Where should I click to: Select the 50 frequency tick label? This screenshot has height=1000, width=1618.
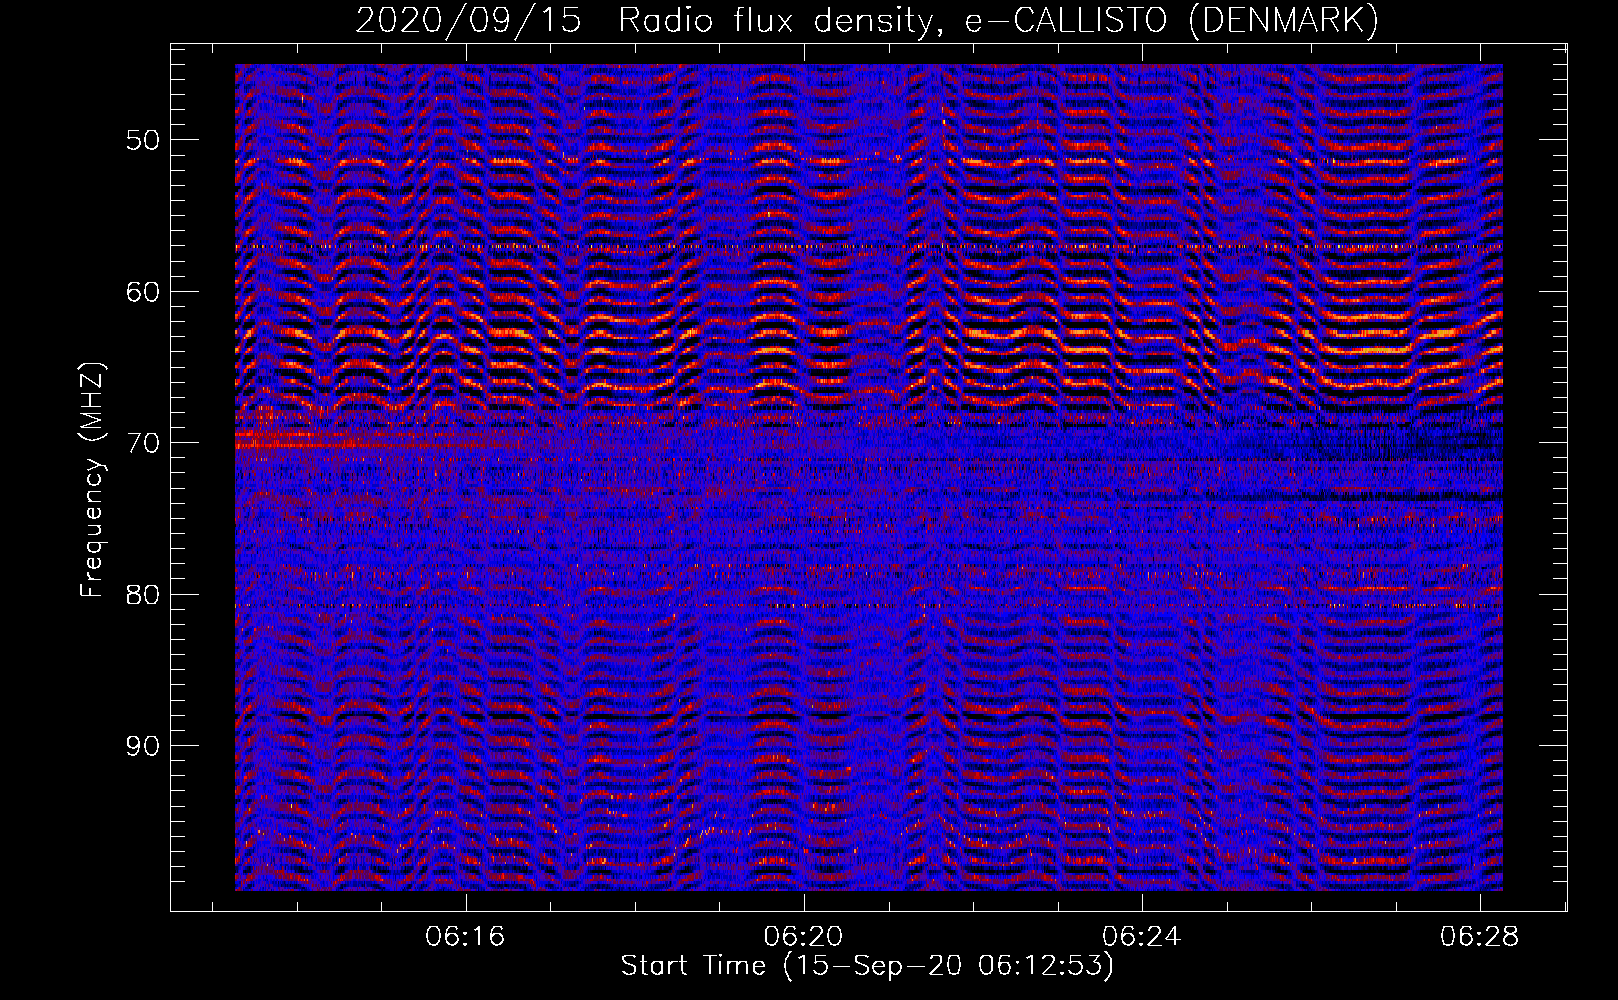[x=143, y=140]
